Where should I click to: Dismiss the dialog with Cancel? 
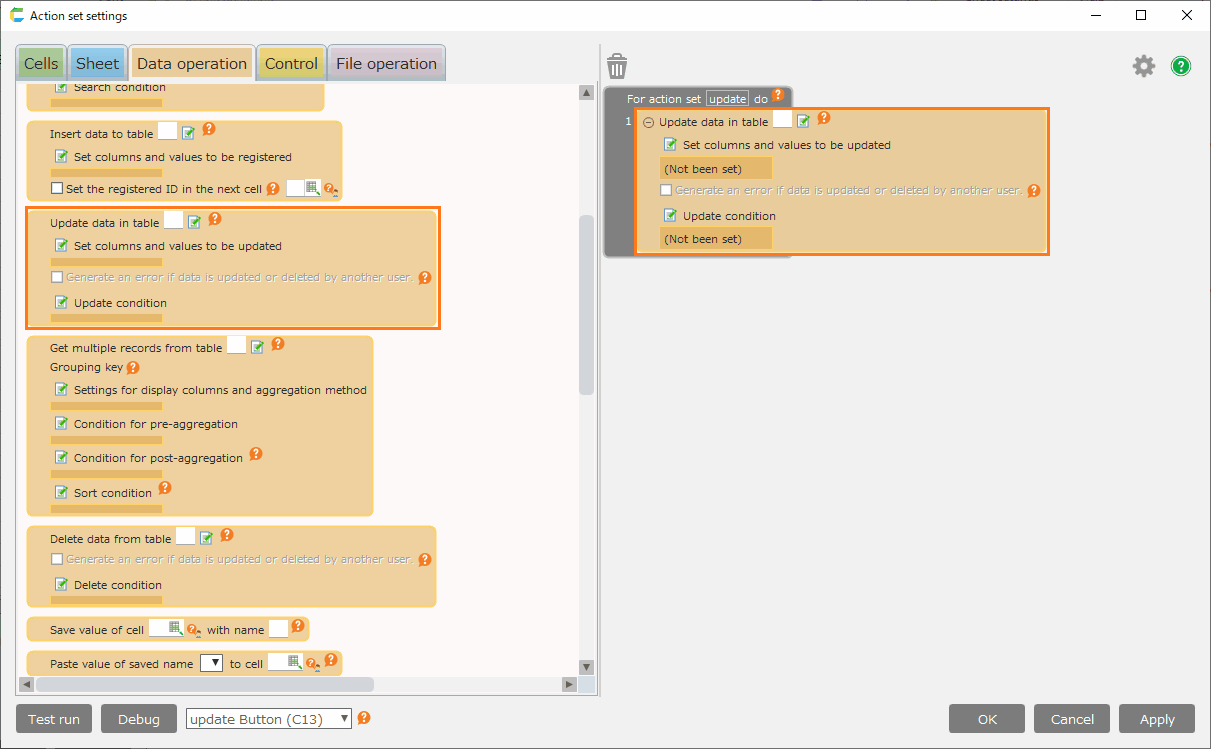coord(1072,719)
